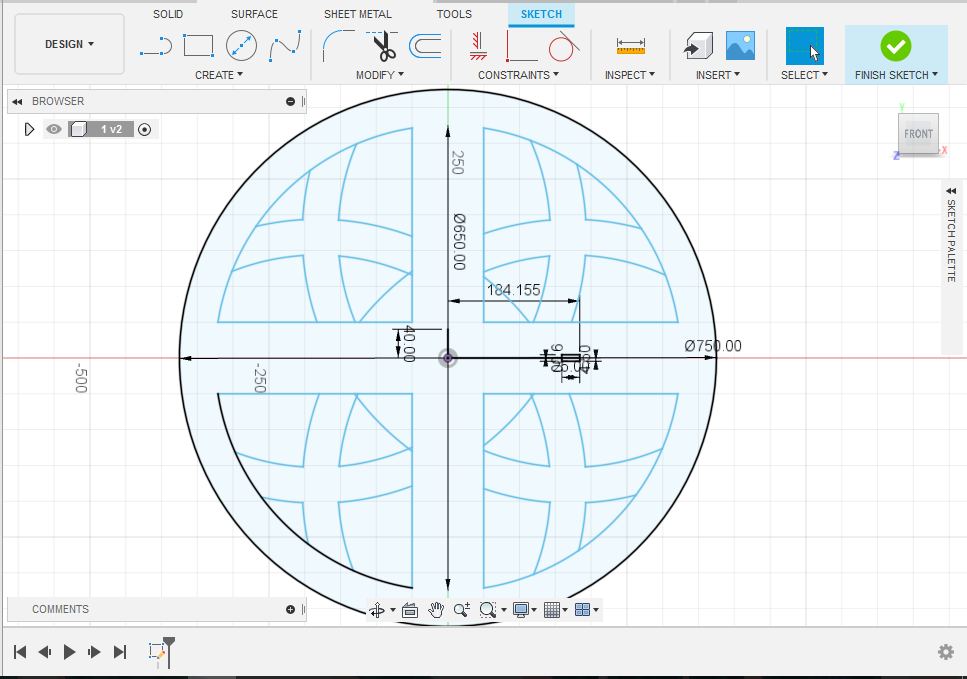Open timeline settings gear icon
Viewport: 967px width, 679px height.
click(x=945, y=652)
